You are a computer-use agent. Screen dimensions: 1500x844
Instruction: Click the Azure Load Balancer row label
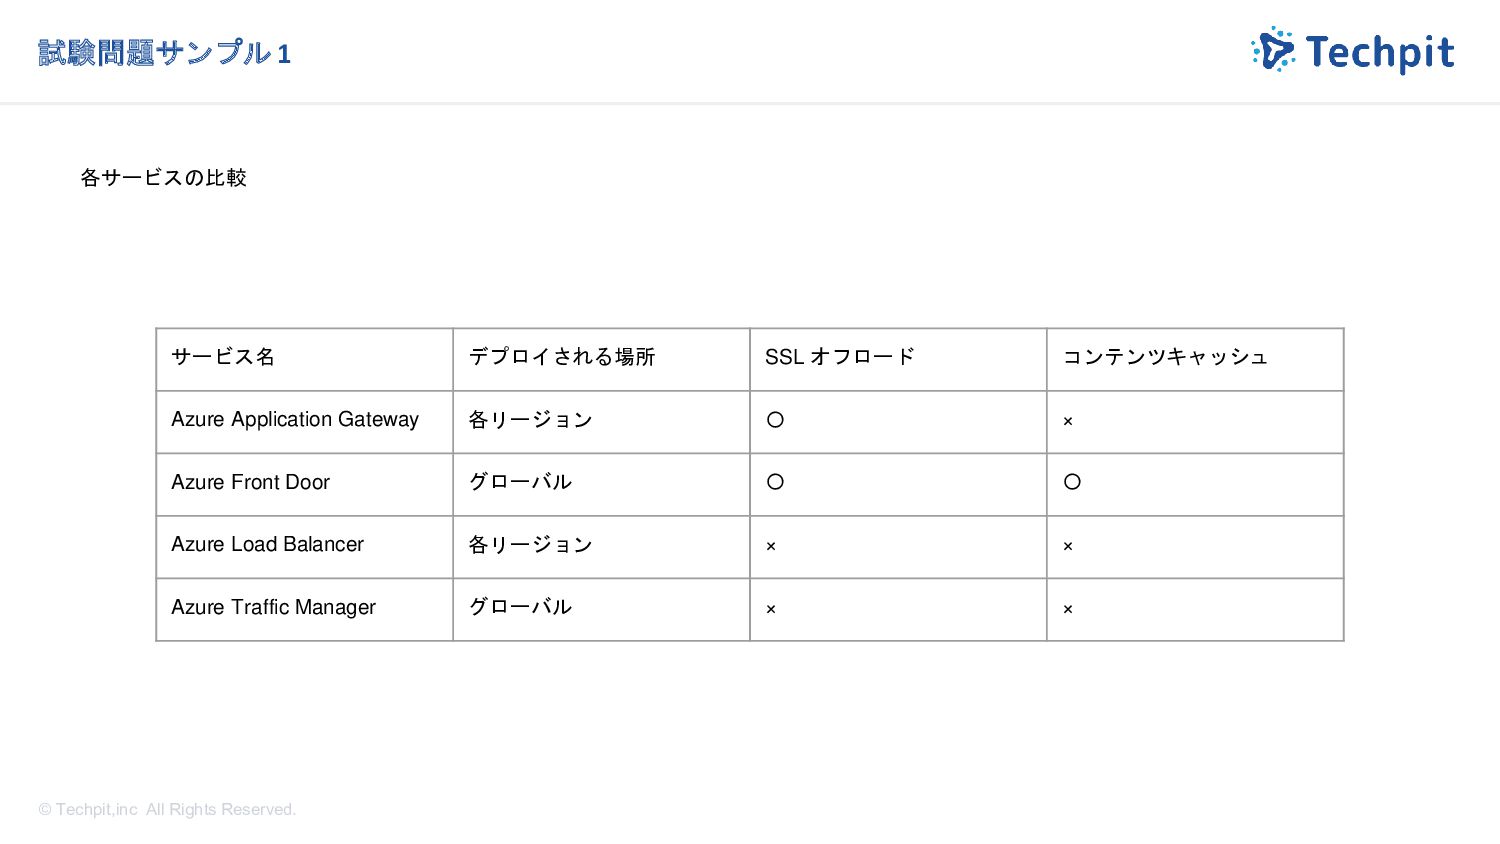click(x=267, y=545)
